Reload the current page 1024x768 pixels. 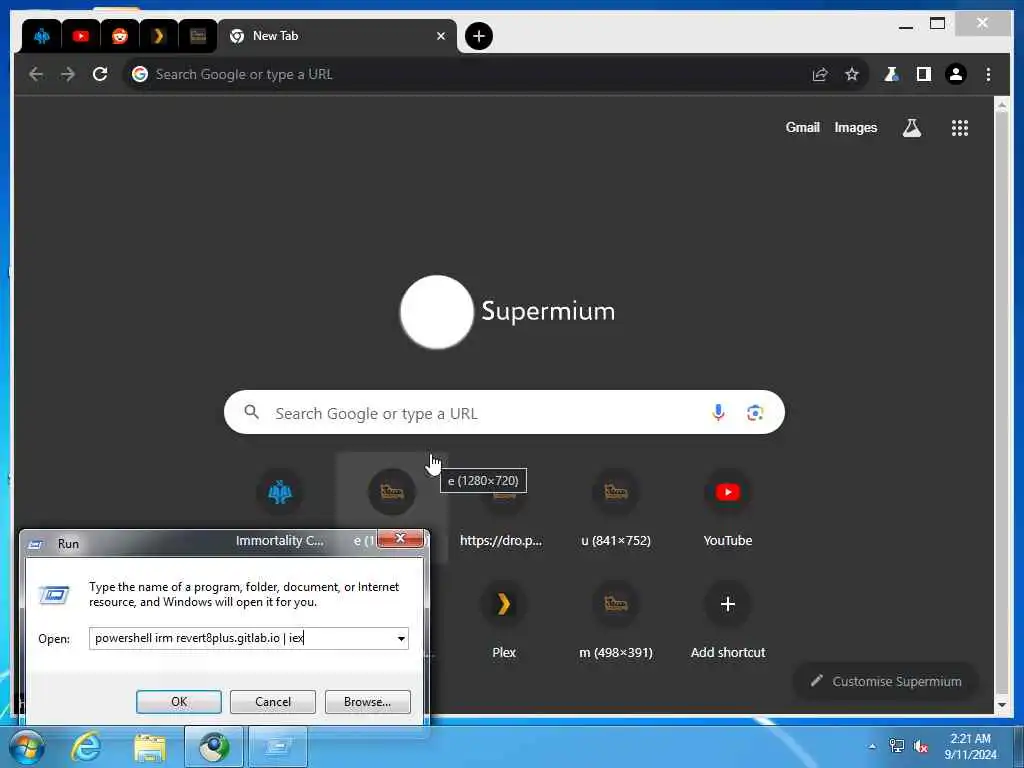point(100,74)
